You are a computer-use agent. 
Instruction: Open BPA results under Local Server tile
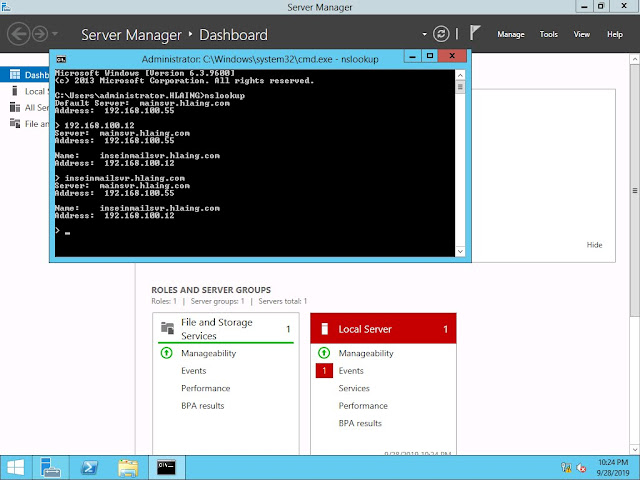[x=360, y=423]
